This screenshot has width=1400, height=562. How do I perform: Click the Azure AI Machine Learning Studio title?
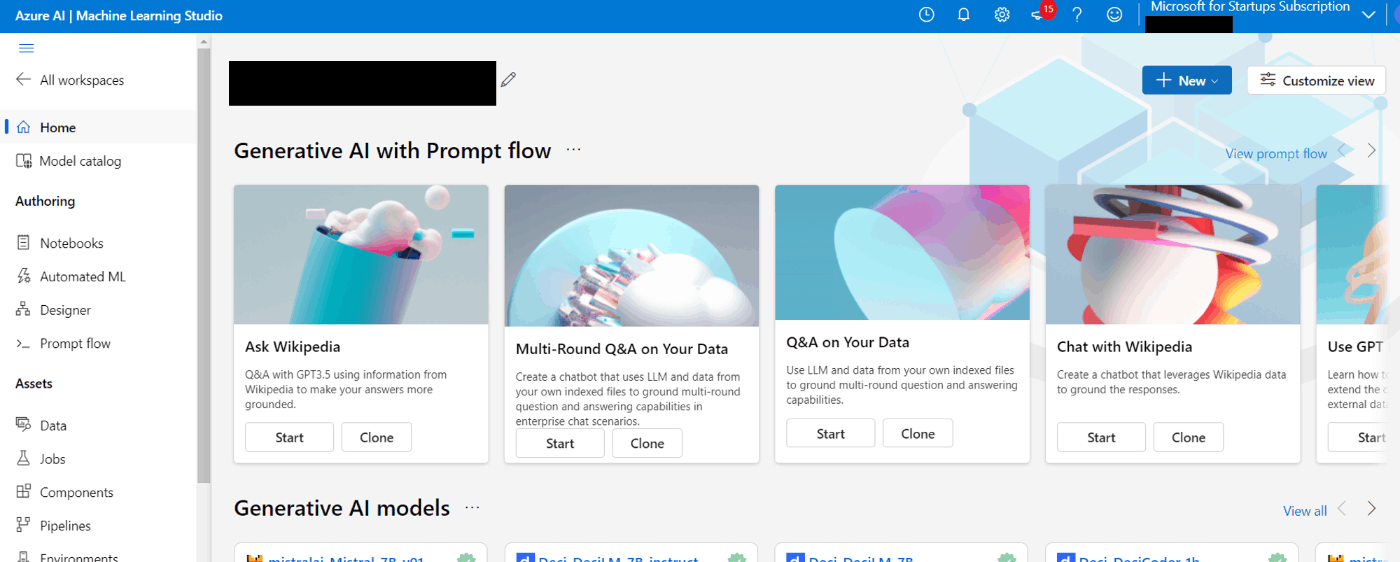point(119,16)
